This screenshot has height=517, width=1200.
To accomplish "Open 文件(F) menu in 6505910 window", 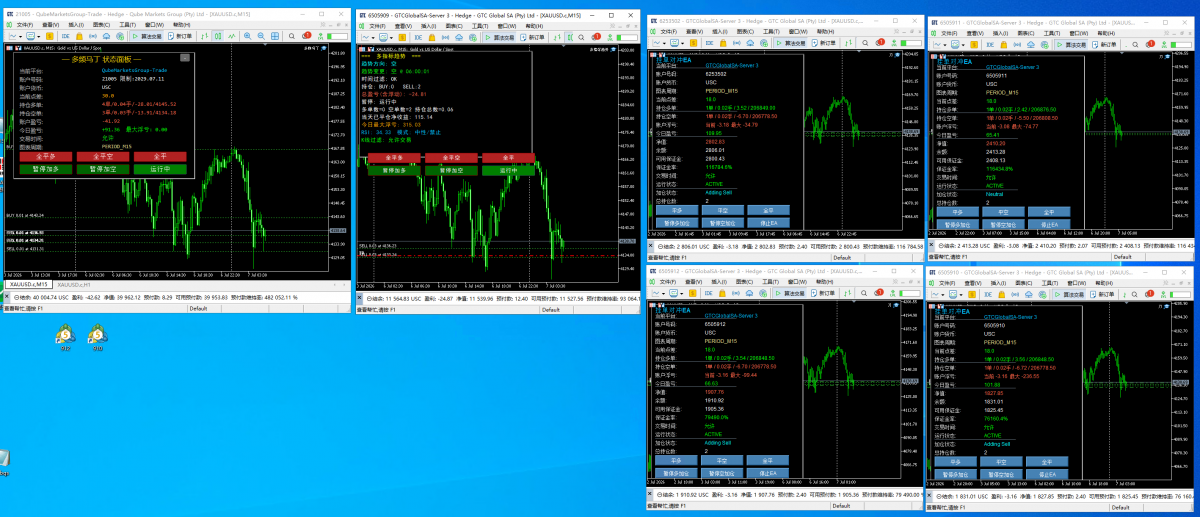I will coord(947,282).
